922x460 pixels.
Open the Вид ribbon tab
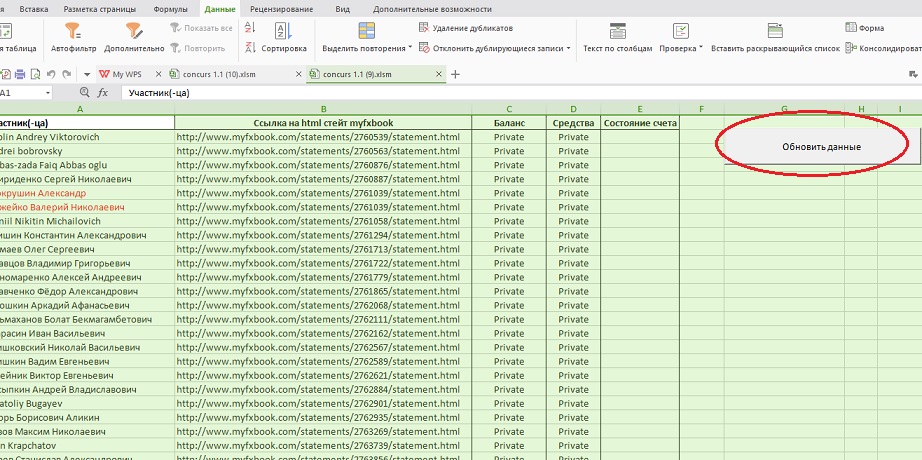(342, 9)
